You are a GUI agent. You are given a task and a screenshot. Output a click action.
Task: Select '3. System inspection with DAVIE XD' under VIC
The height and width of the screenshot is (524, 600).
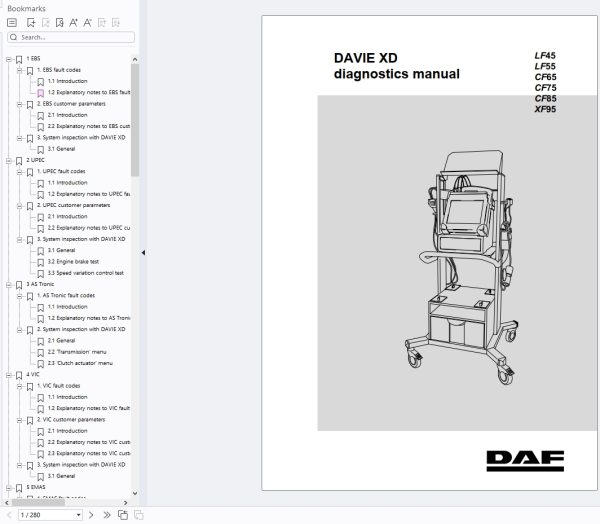point(81,465)
